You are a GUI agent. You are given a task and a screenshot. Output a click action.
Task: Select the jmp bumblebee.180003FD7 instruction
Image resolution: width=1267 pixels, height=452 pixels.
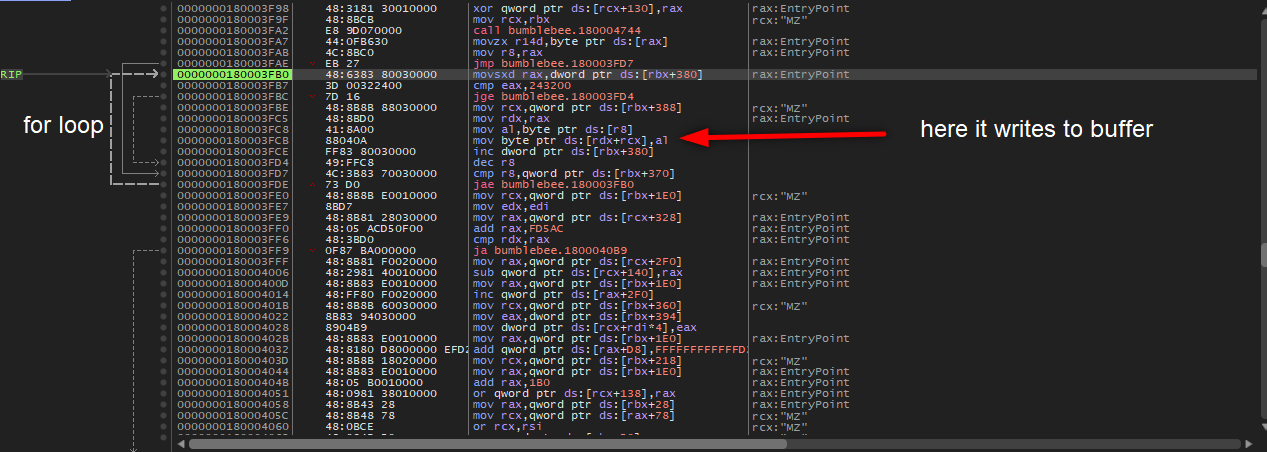pyautogui.click(x=540, y=64)
